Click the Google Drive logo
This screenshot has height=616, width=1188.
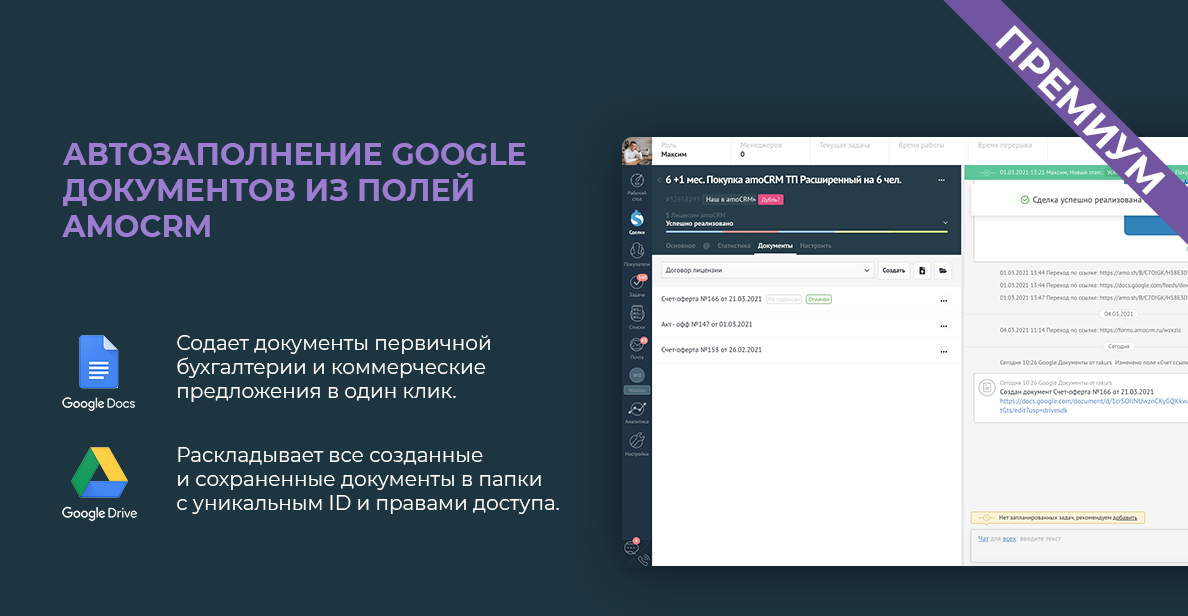pyautogui.click(x=99, y=483)
